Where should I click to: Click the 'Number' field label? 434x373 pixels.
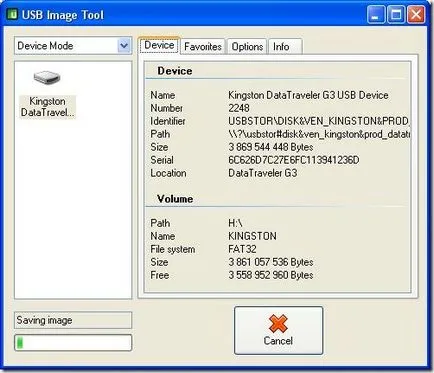tap(166, 108)
